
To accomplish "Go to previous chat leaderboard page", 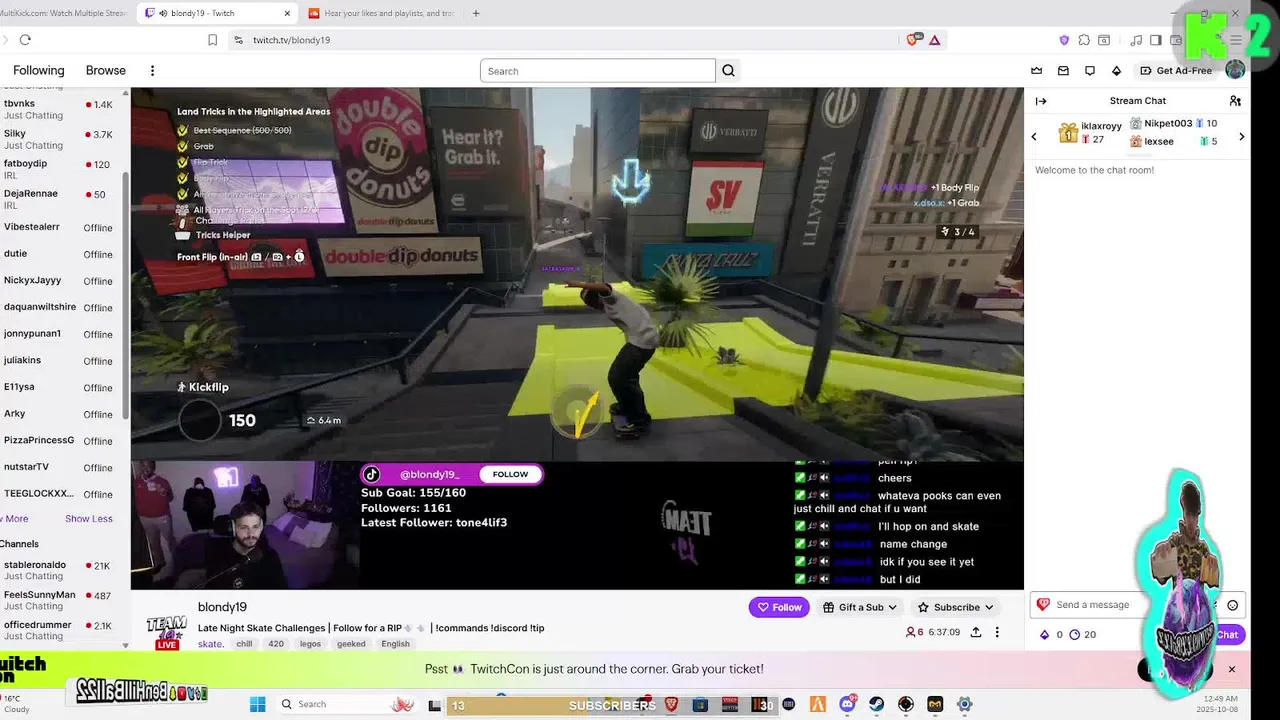I will 1034,136.
